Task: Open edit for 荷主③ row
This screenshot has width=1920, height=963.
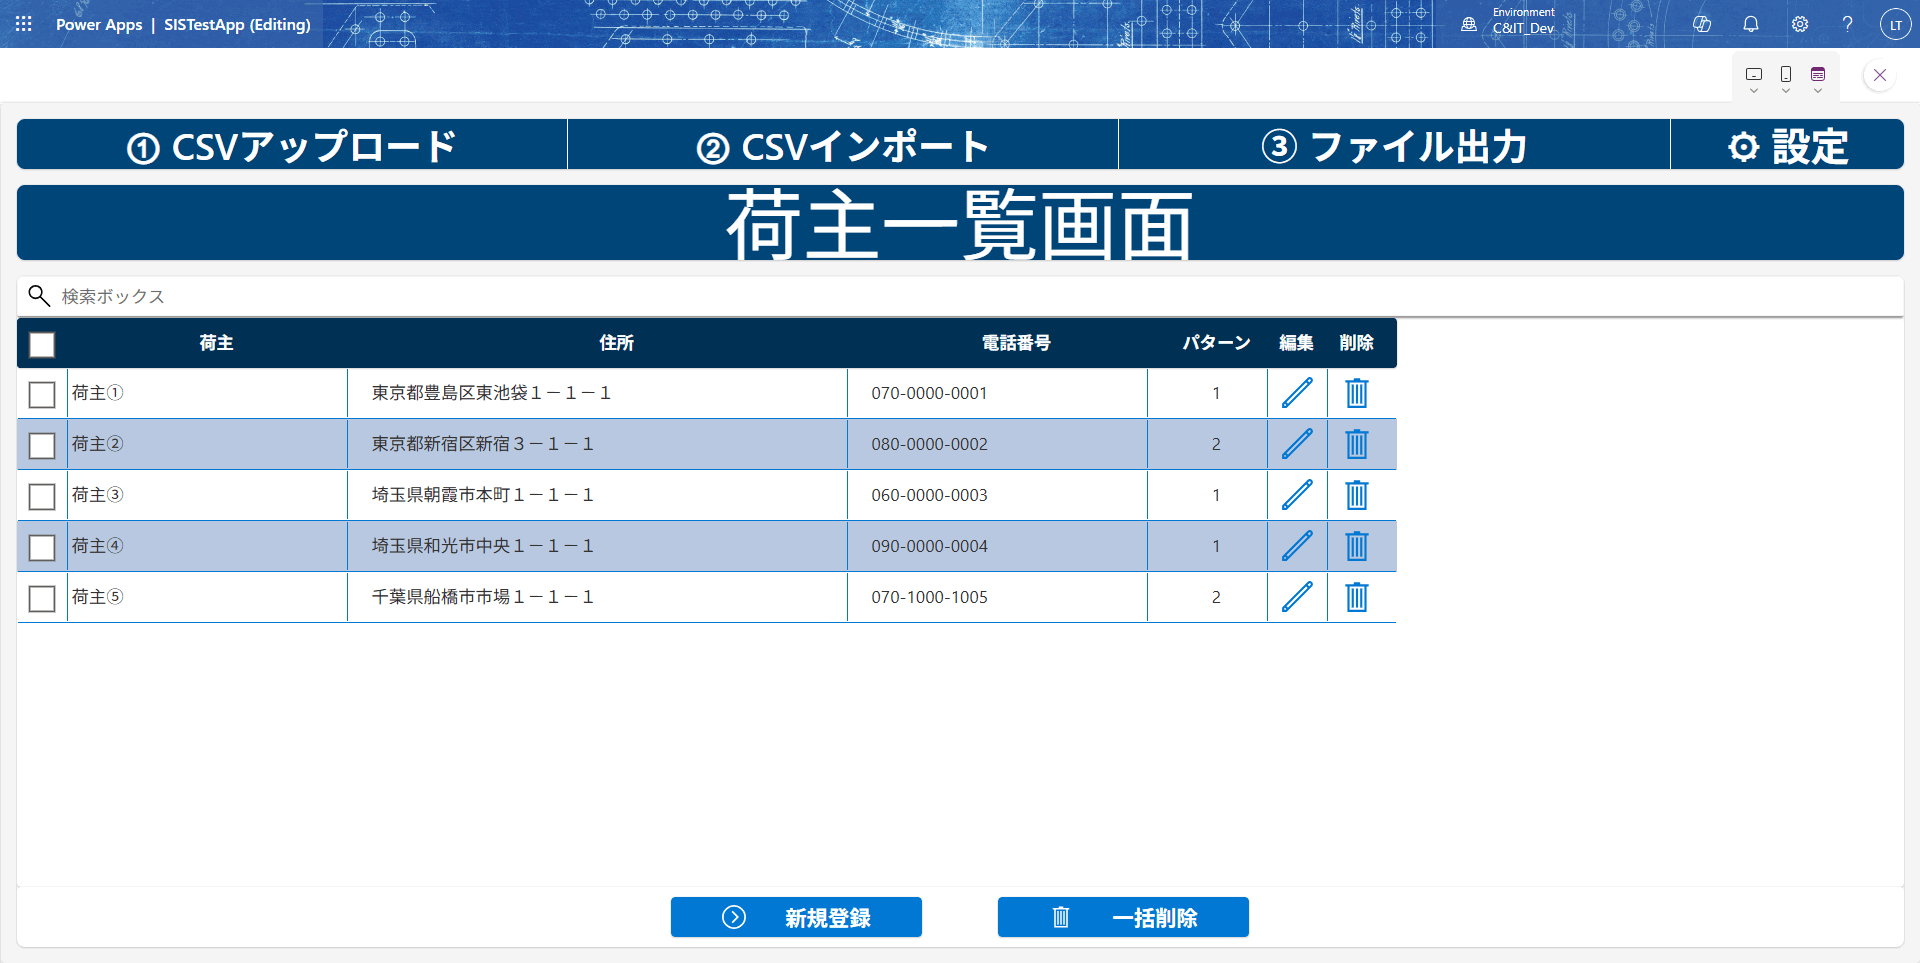Action: [x=1297, y=495]
